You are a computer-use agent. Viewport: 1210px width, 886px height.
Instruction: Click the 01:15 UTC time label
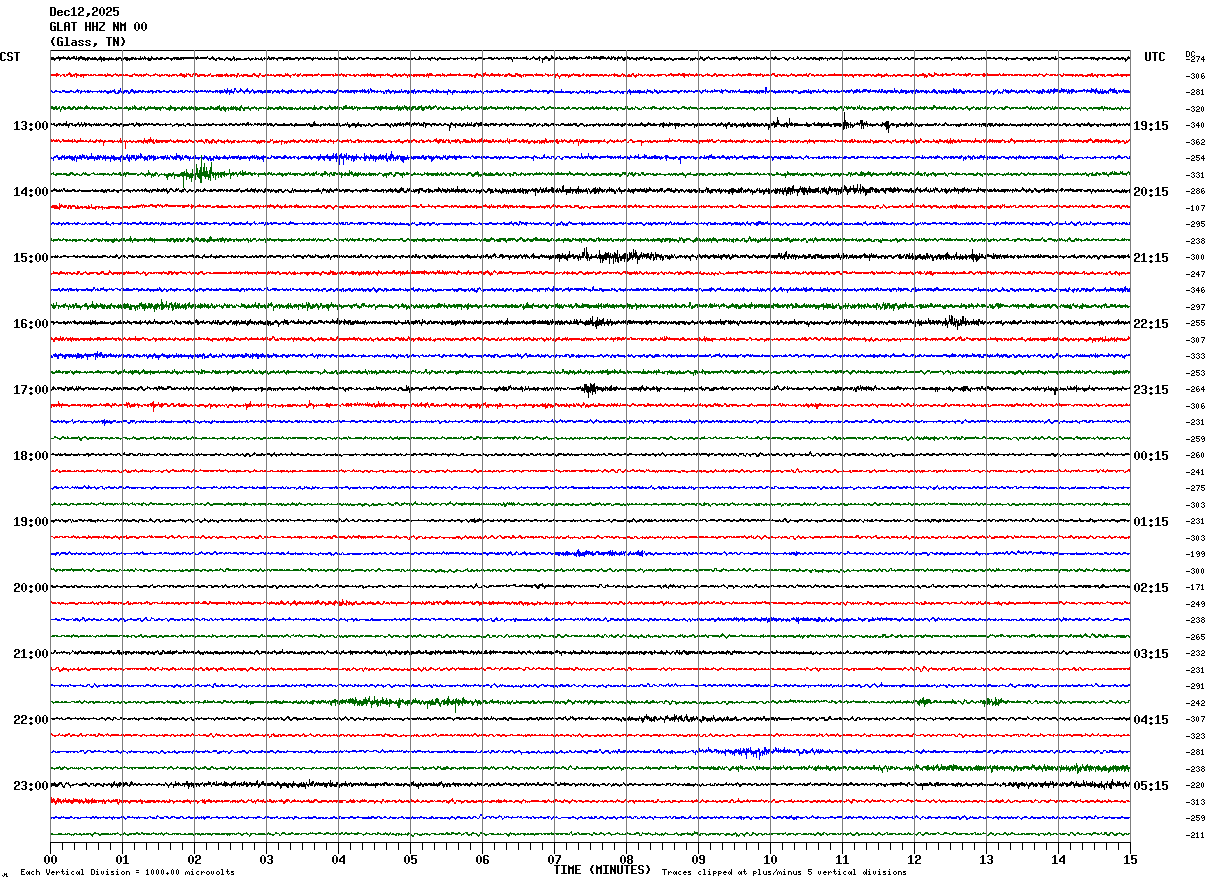tap(1150, 522)
